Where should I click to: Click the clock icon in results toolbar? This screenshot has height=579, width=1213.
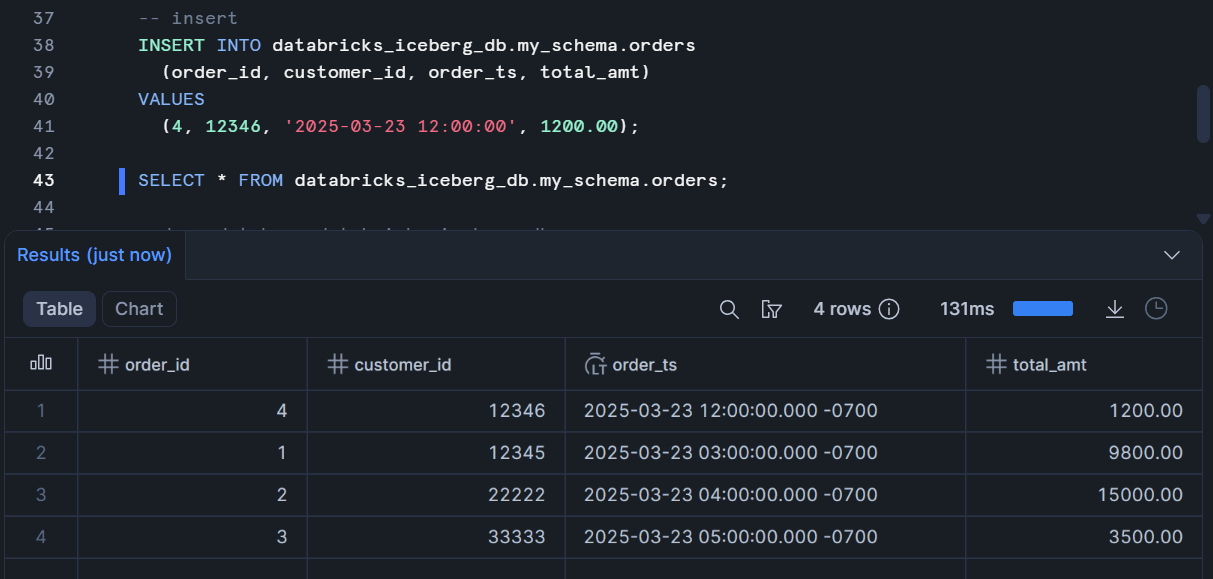pyautogui.click(x=1156, y=309)
